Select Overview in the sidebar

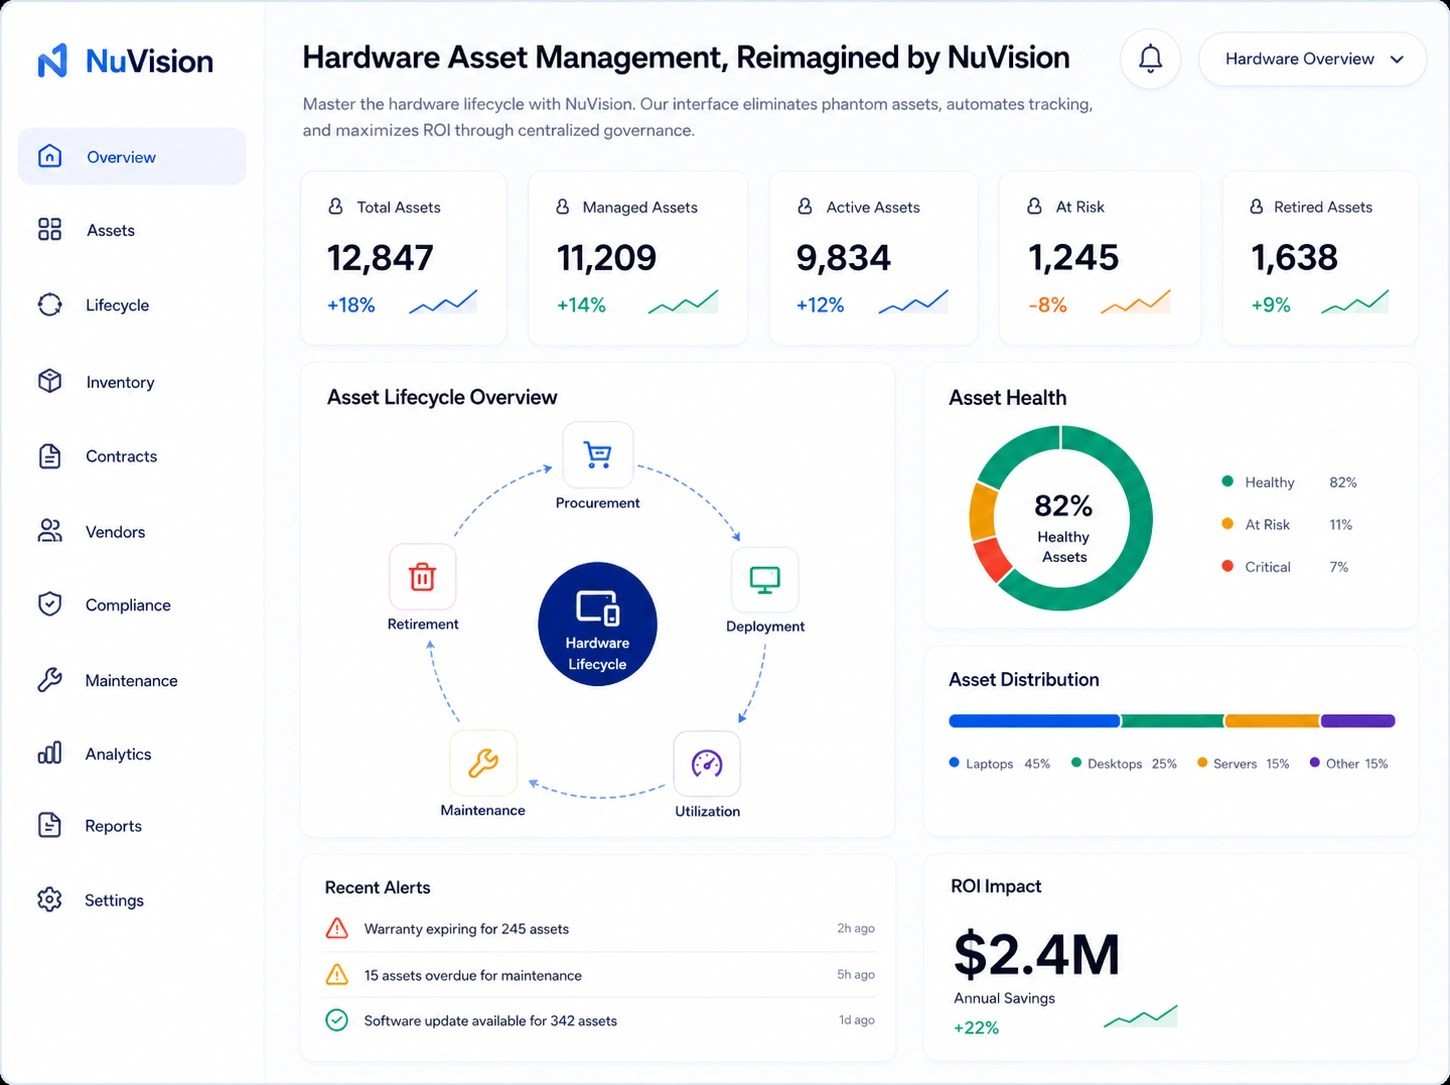[x=132, y=156]
